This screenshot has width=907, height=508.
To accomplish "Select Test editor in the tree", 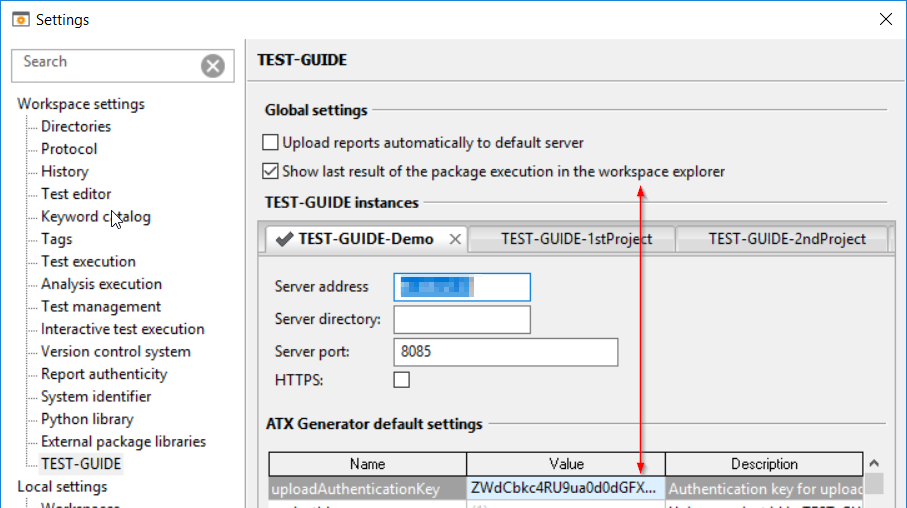I will 76,194.
